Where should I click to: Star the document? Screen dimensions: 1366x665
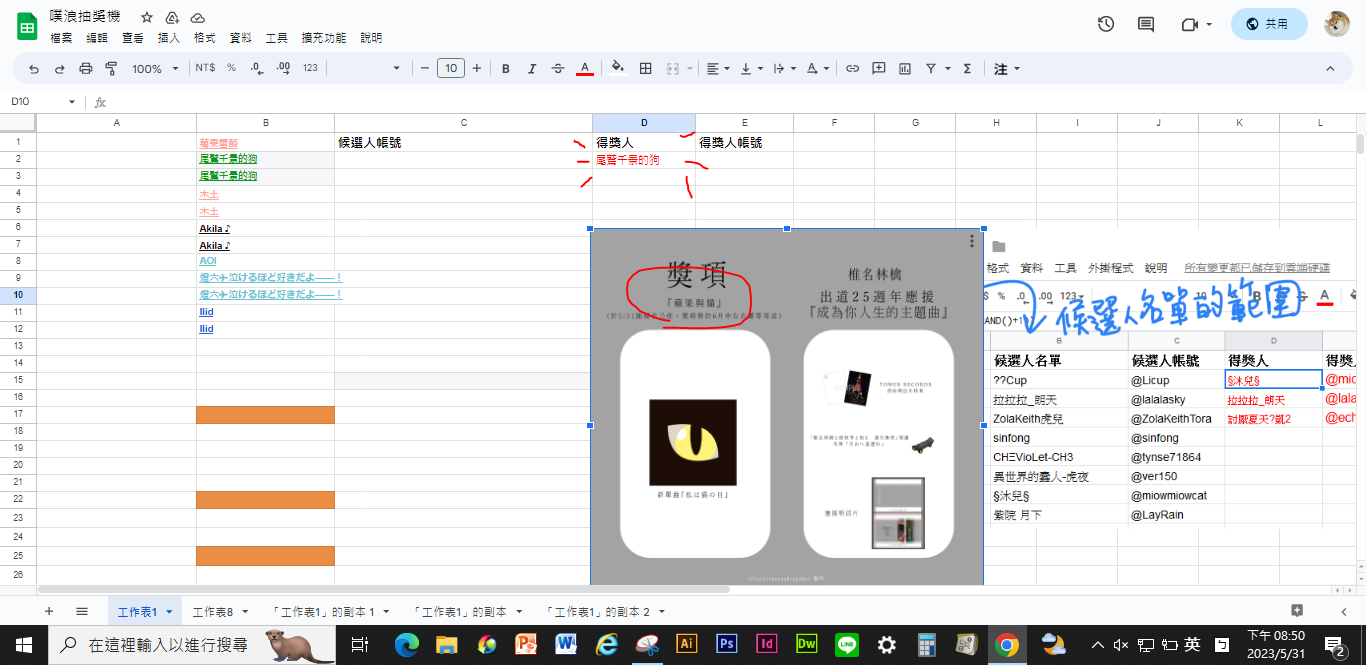click(147, 18)
